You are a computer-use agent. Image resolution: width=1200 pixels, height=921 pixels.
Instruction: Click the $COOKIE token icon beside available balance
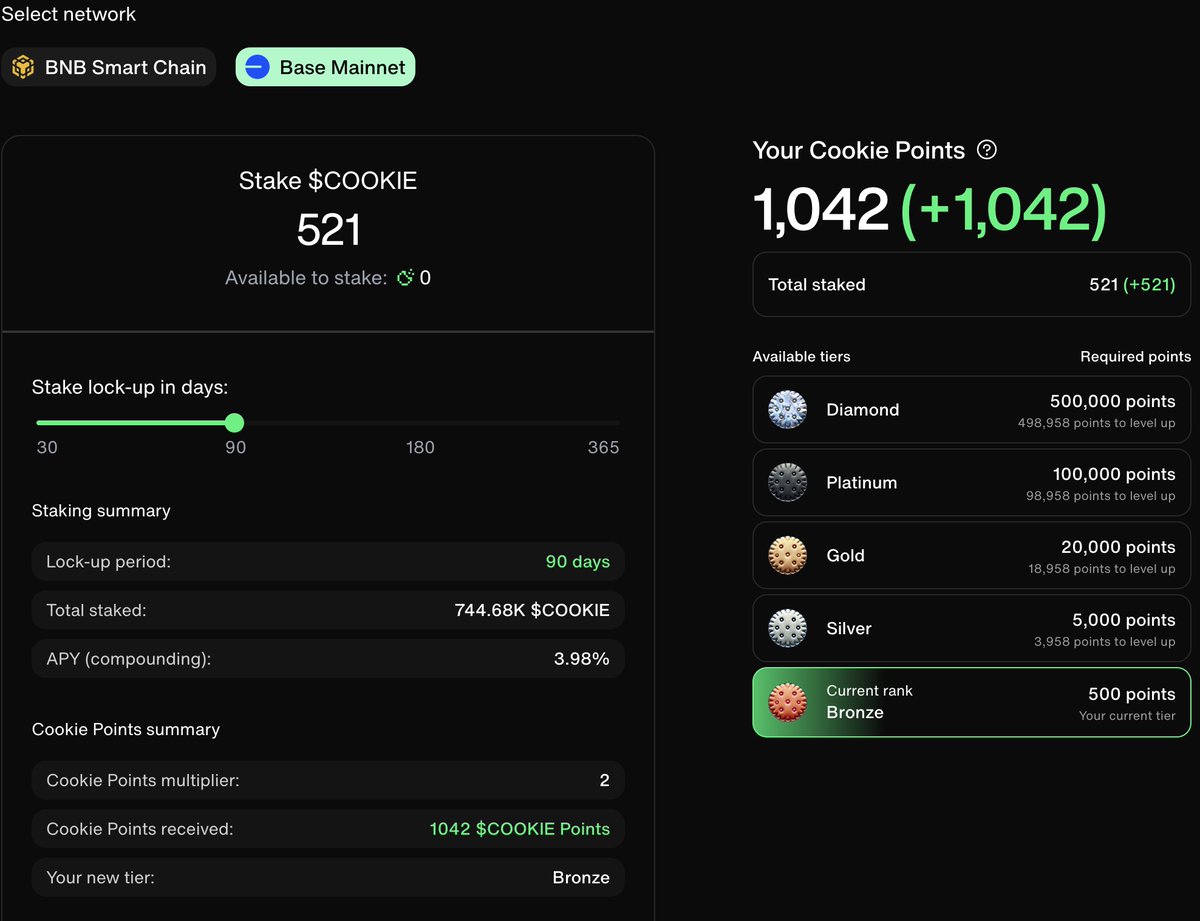[x=406, y=278]
